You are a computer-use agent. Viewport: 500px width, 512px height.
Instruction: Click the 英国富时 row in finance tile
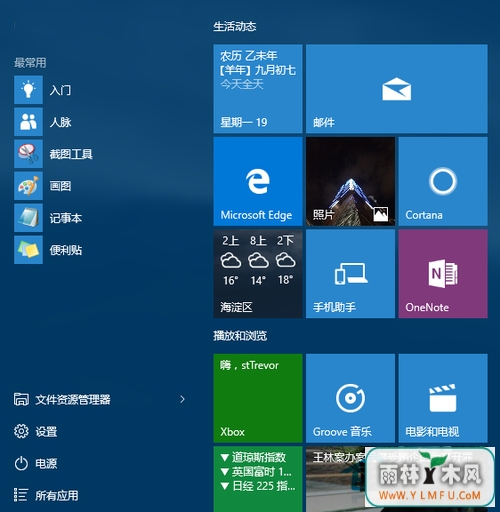point(256,472)
